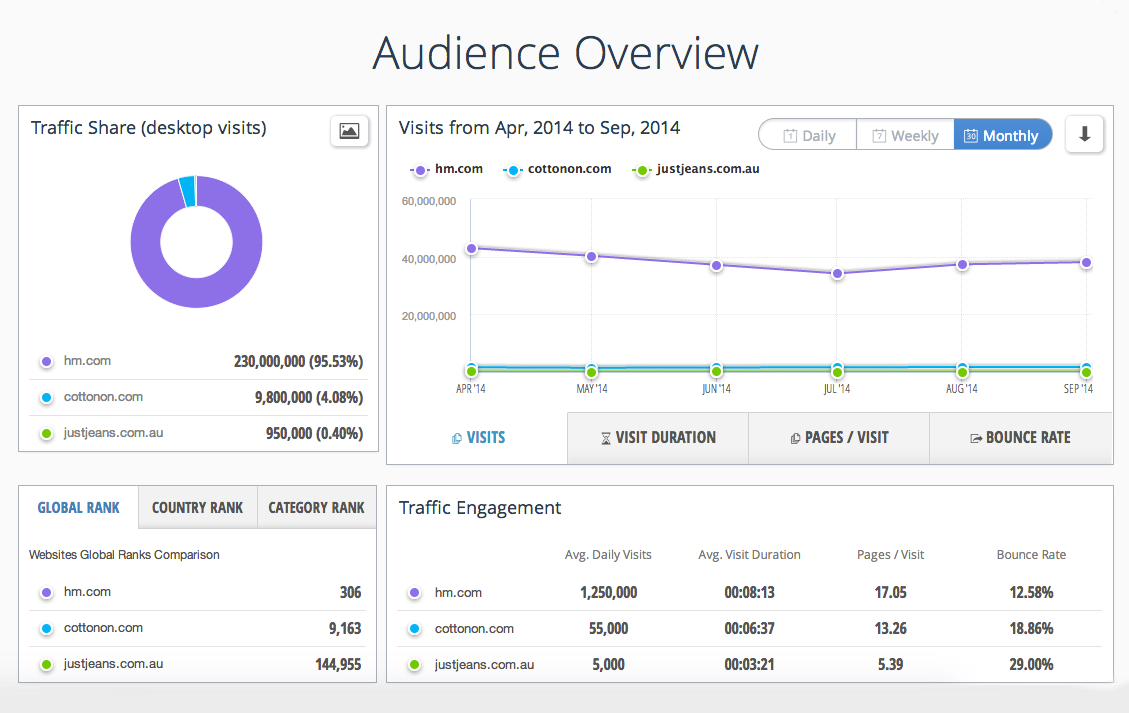The height and width of the screenshot is (713, 1129).
Task: Click the Avg. Daily Visits column header
Action: click(x=608, y=555)
